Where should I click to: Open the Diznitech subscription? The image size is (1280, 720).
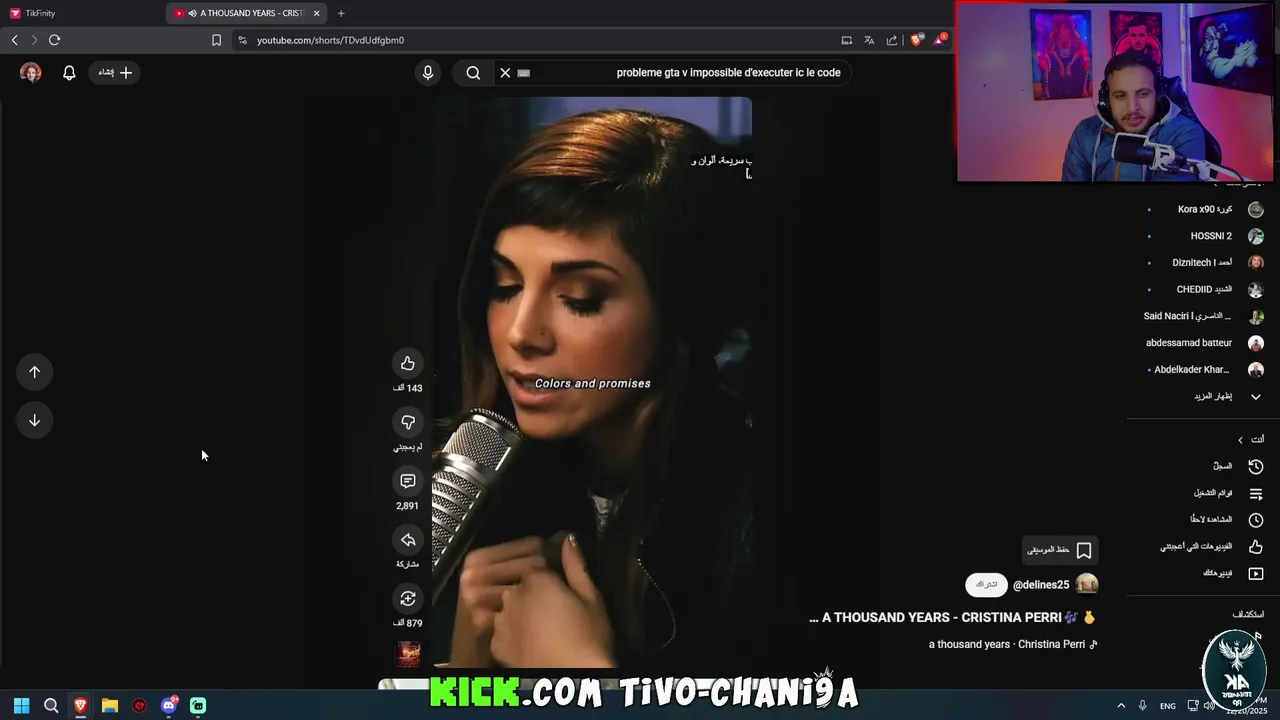pyautogui.click(x=1204, y=263)
